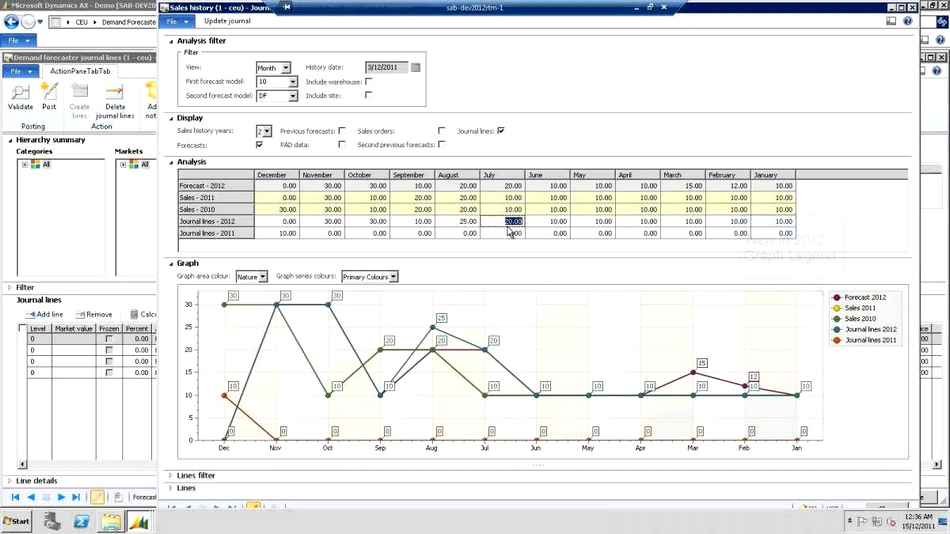This screenshot has width=950, height=534.
Task: Click the journal lines grid left scroll arrow
Action: [22, 464]
